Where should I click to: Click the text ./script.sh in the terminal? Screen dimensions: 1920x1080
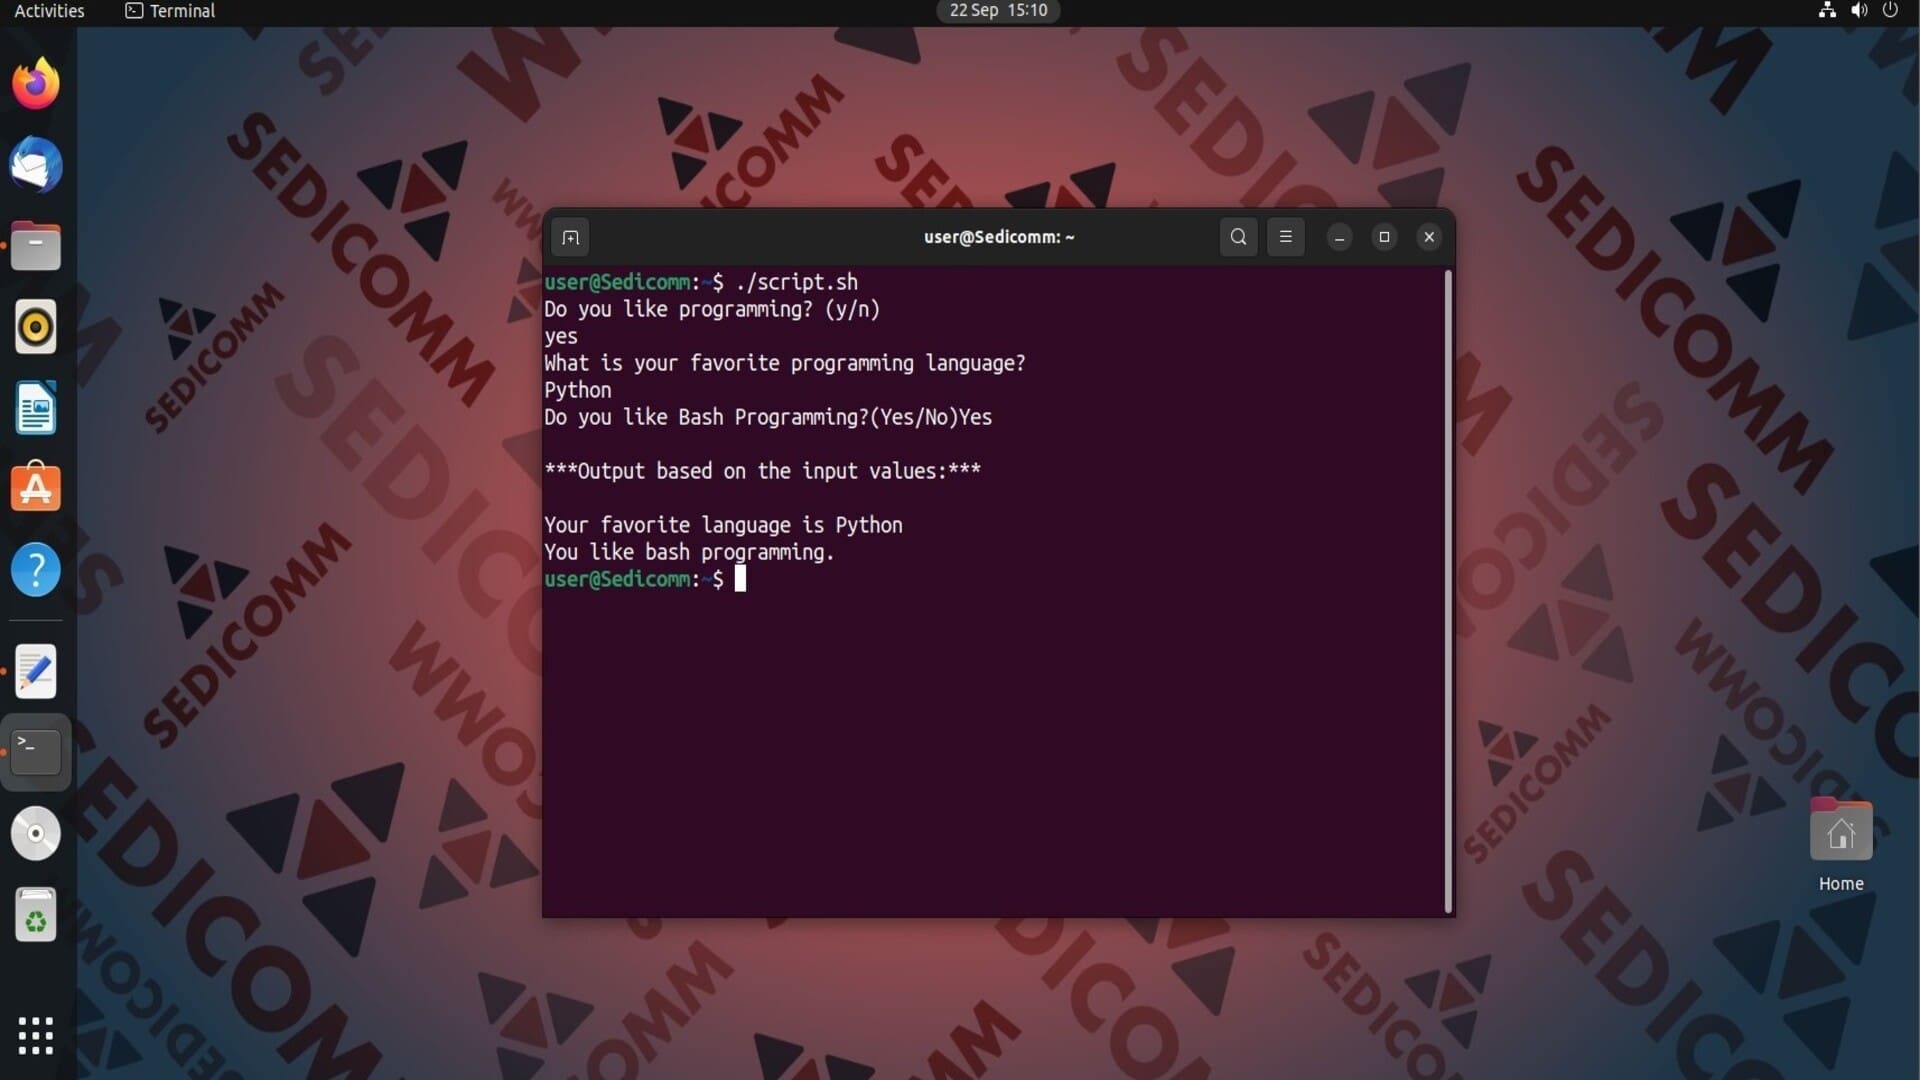click(x=796, y=282)
